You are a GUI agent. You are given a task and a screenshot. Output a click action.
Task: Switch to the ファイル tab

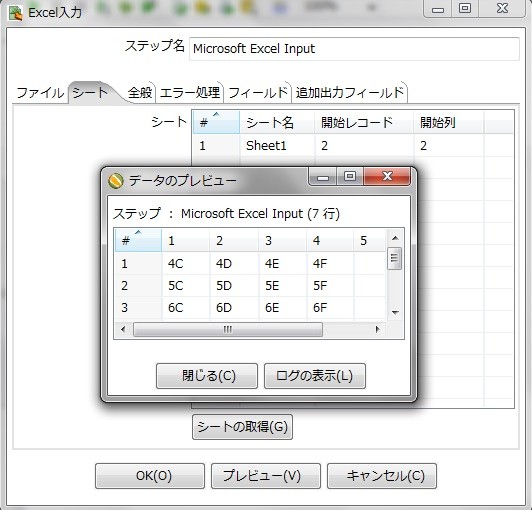(40, 93)
